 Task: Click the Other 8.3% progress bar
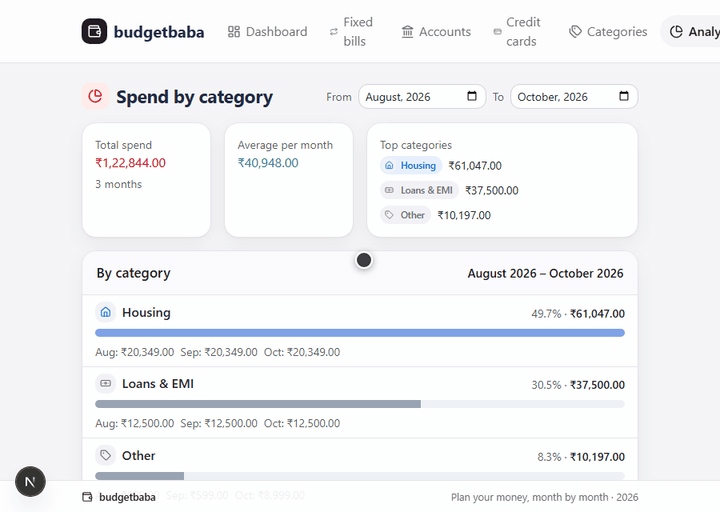tap(360, 476)
